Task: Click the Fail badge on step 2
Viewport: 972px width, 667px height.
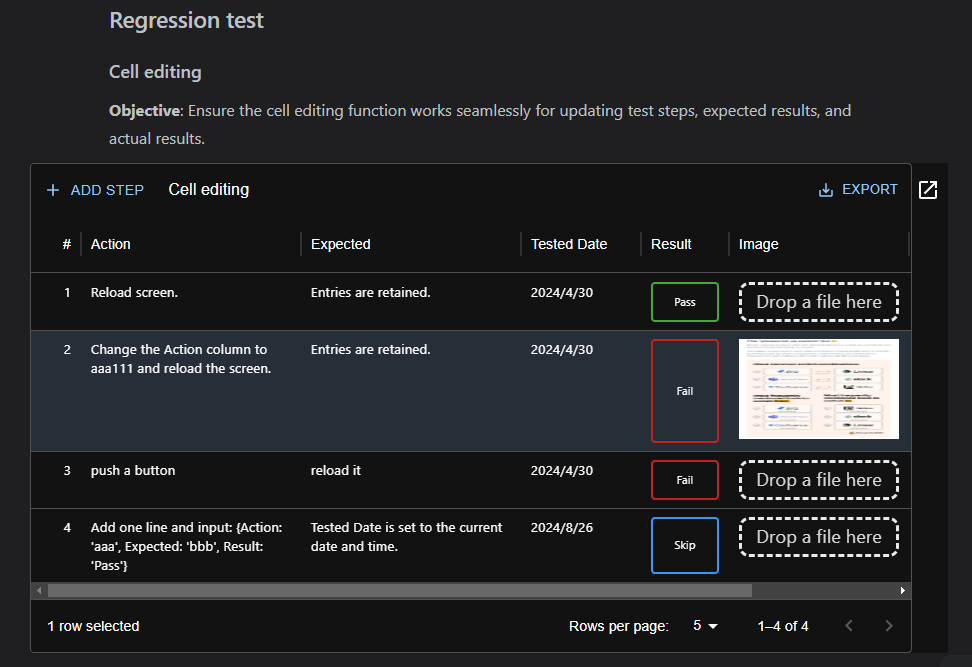Action: (x=684, y=391)
